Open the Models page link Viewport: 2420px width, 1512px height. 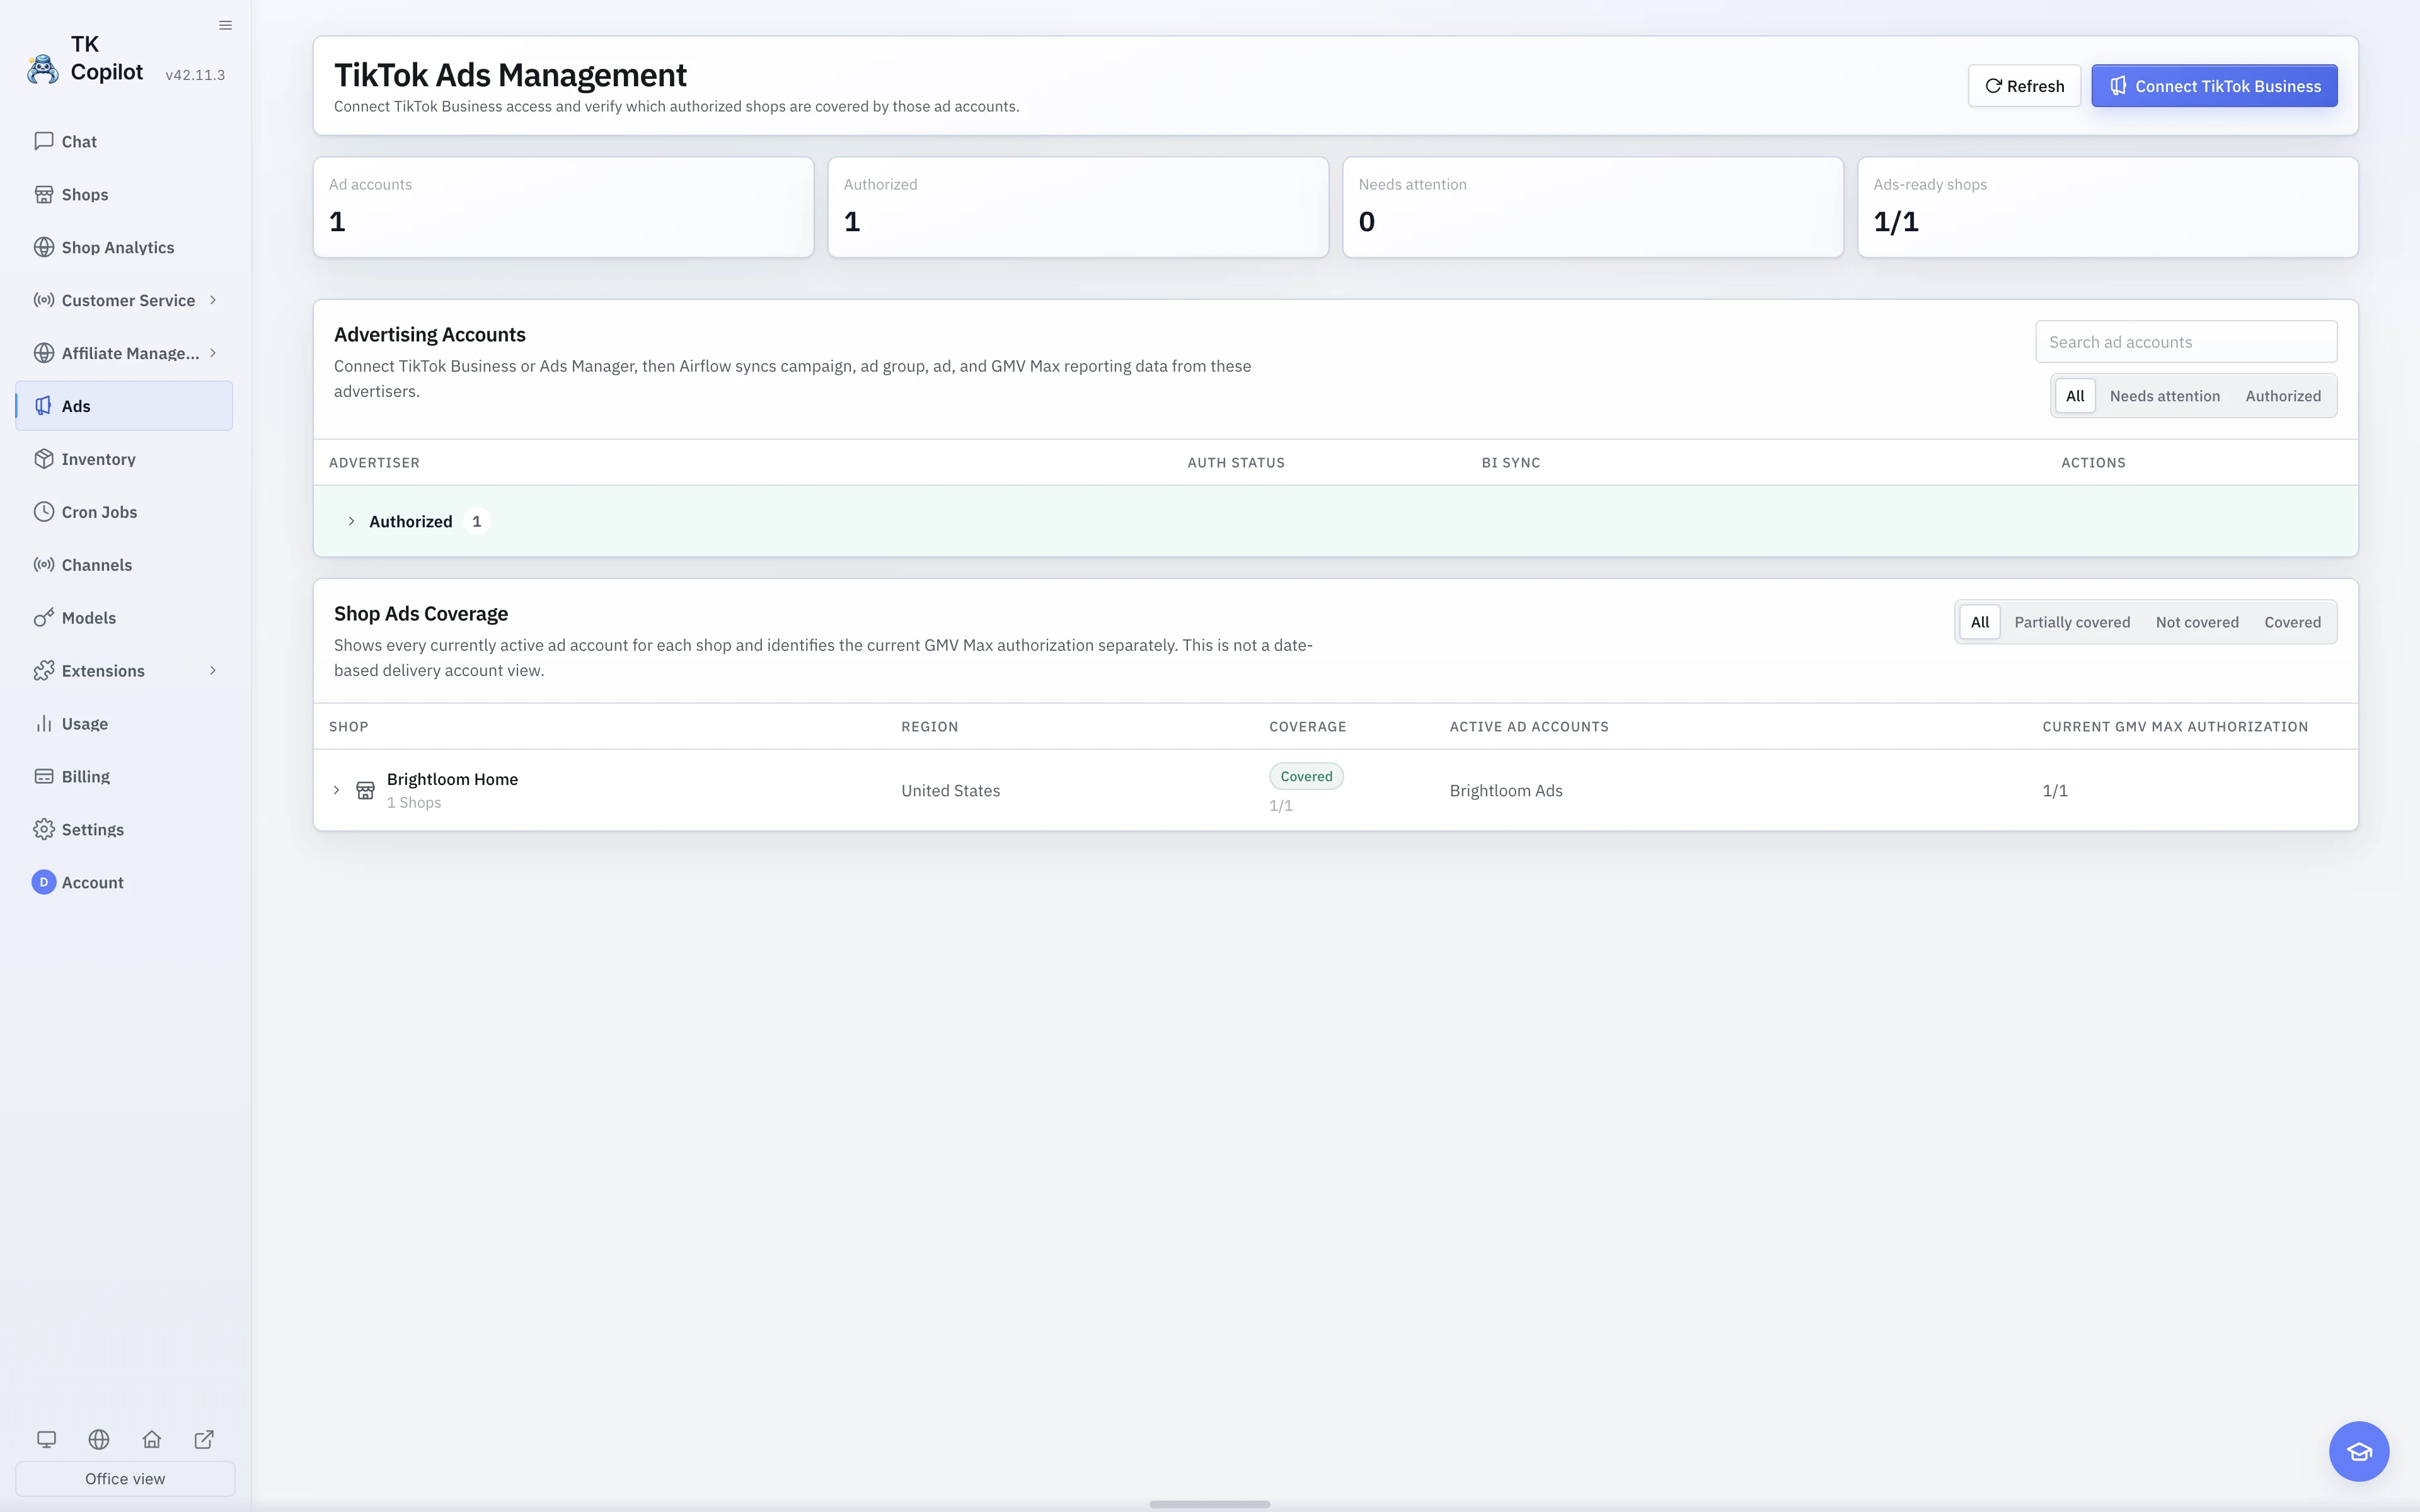click(124, 618)
